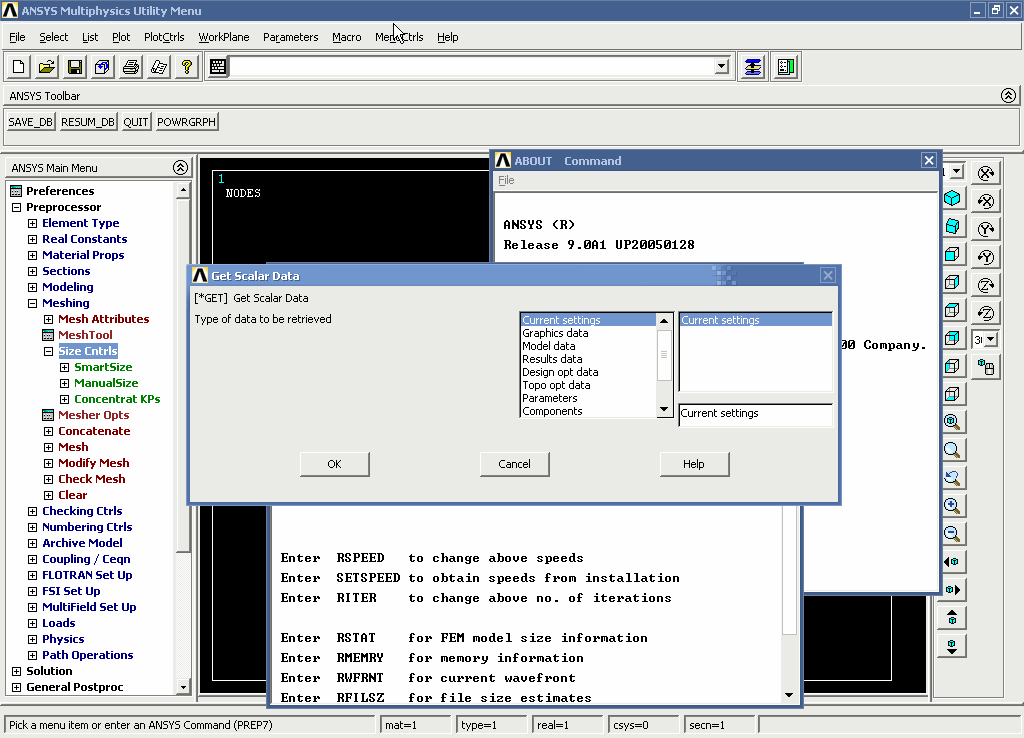The height and width of the screenshot is (738, 1024).
Task: Open the Pan-Zoom-Rotate toolbar icon
Action: pos(103,67)
